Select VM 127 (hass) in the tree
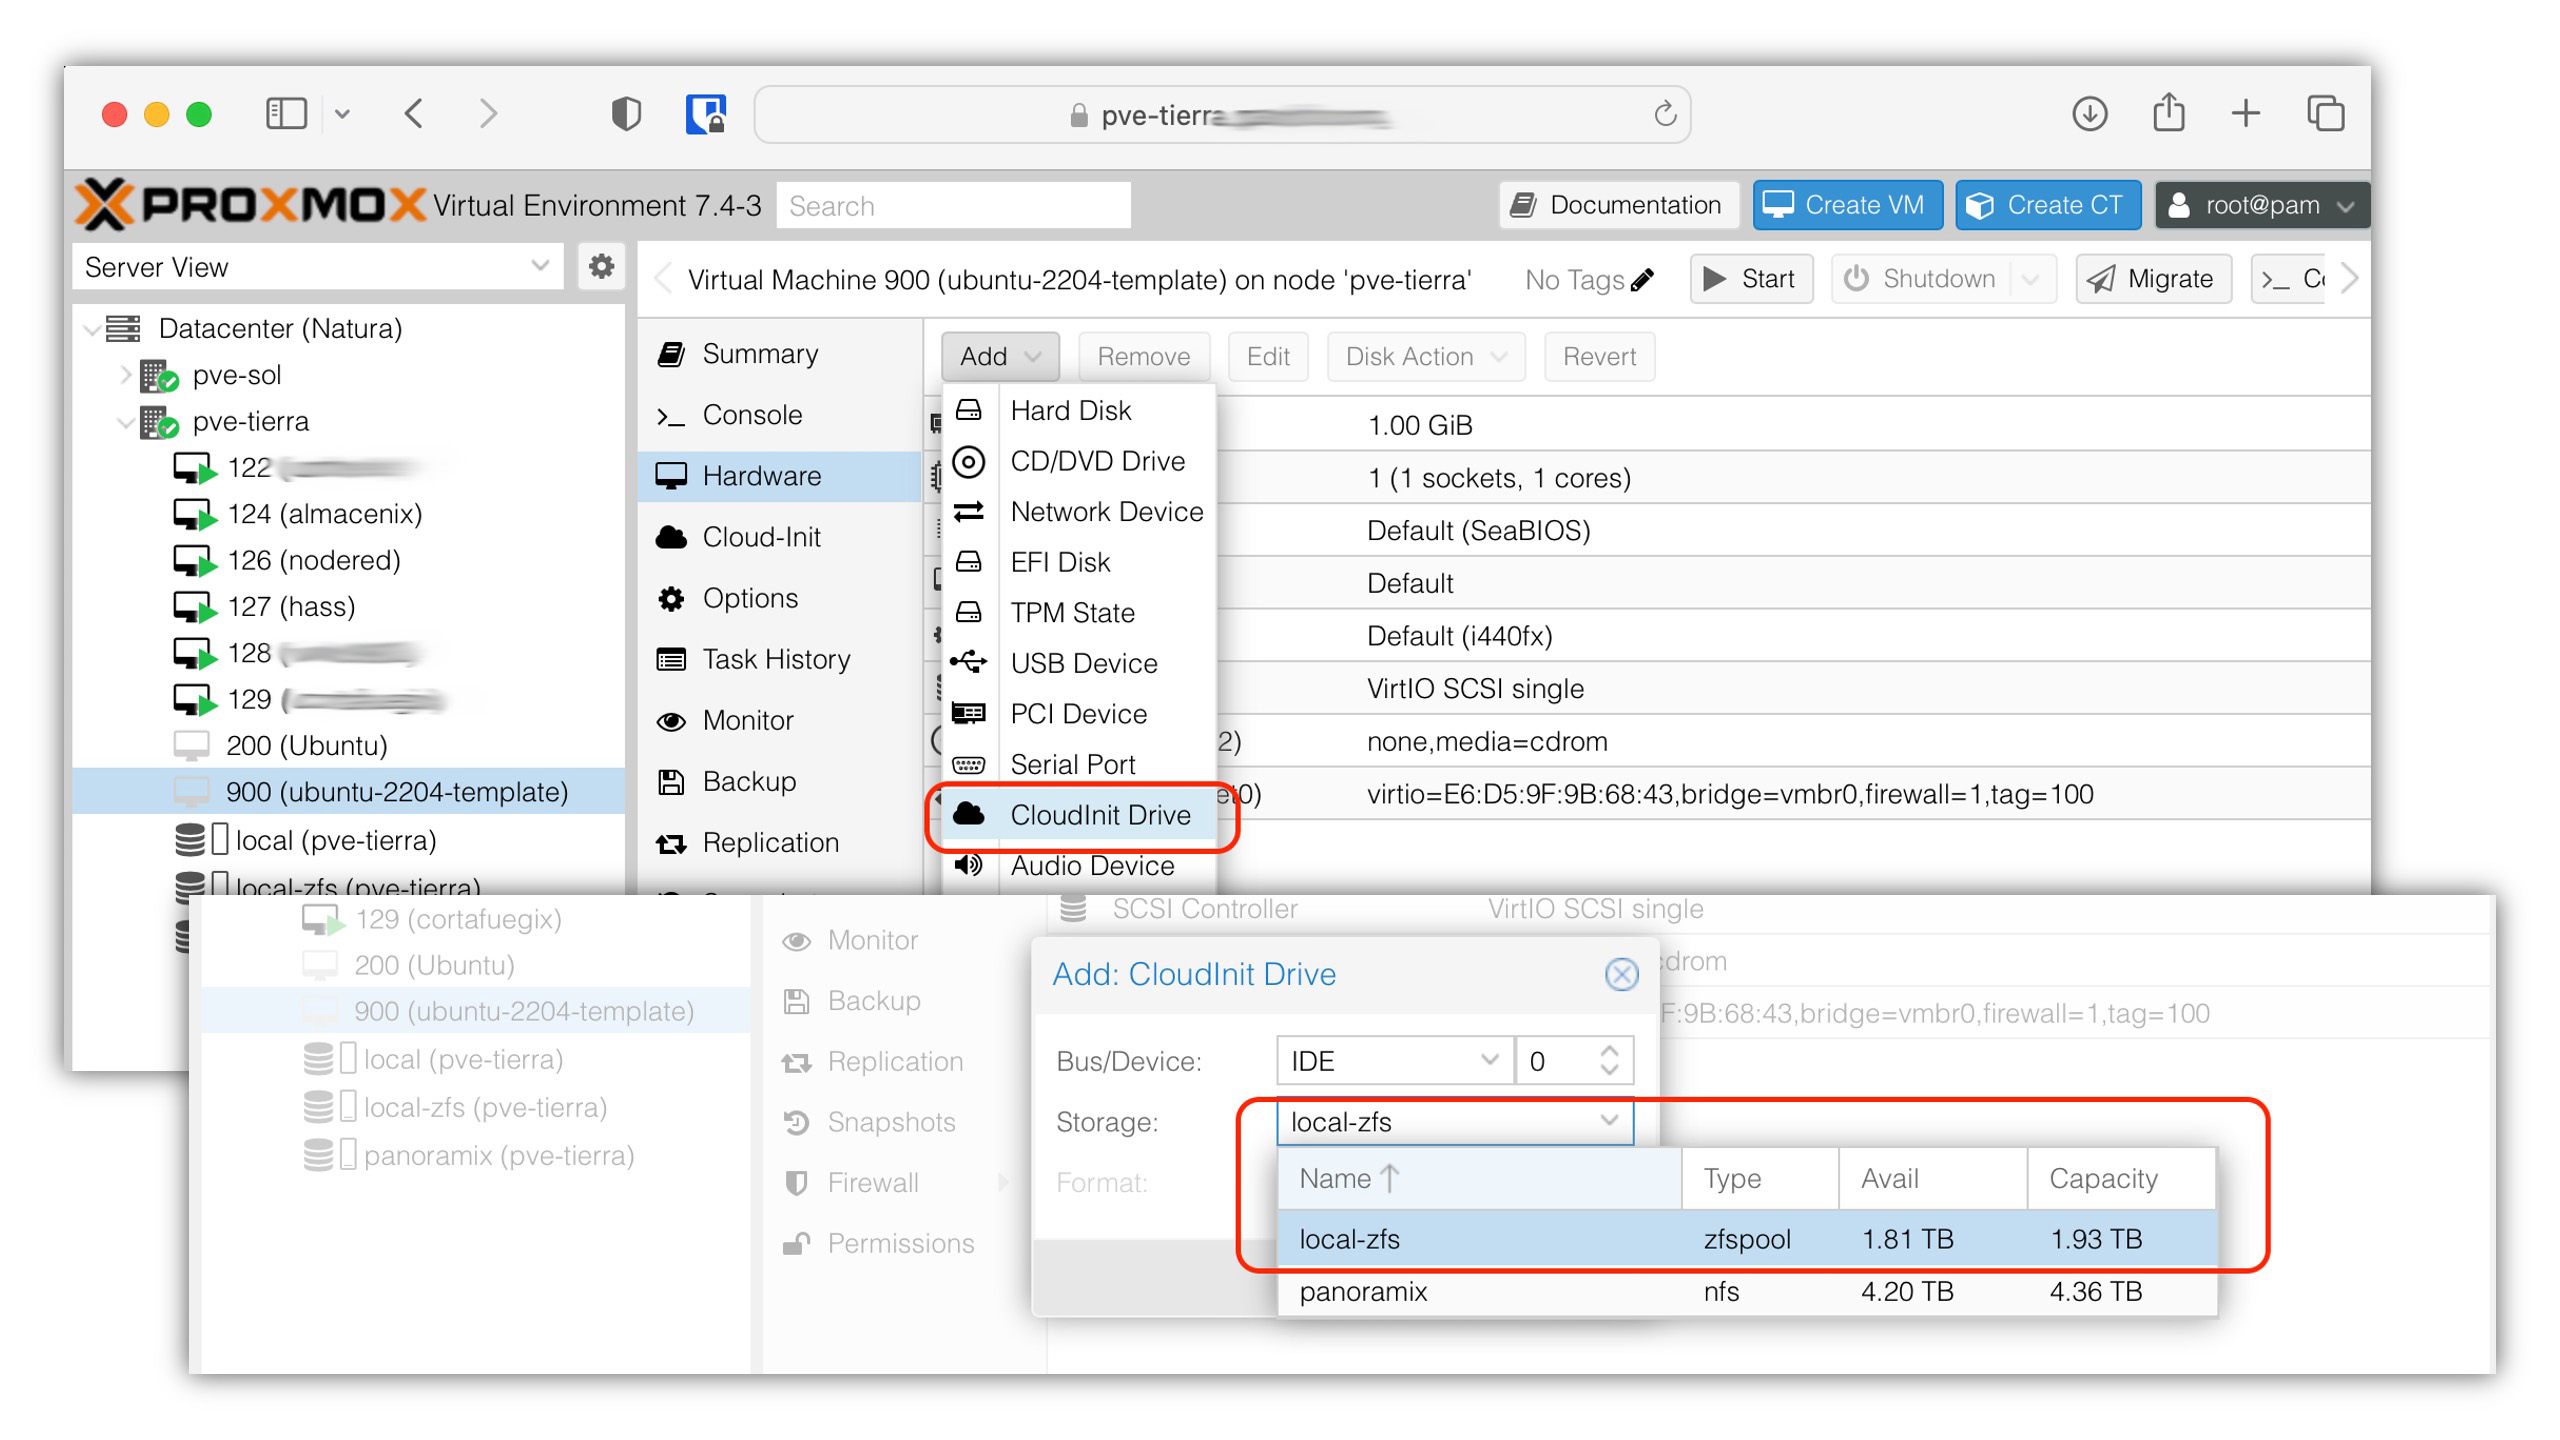2560x1440 pixels. click(291, 606)
